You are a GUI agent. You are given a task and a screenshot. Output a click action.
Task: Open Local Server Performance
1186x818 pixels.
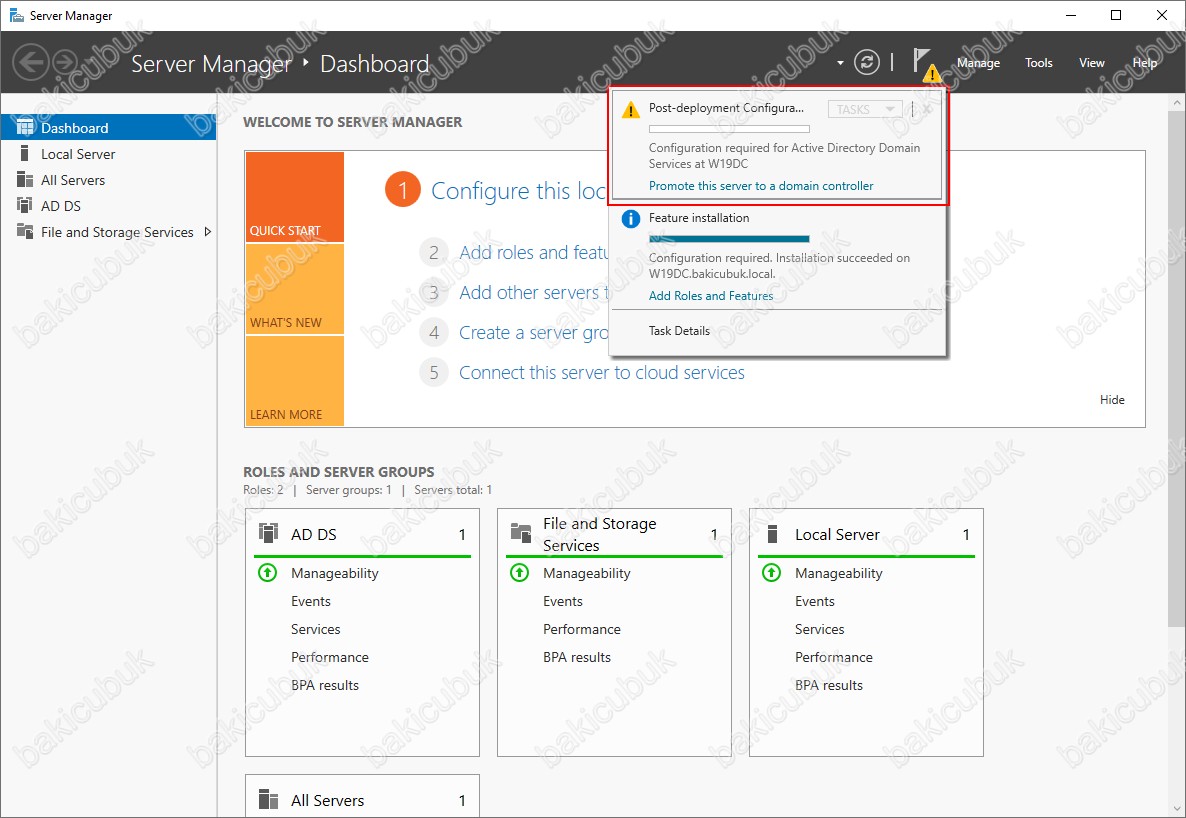(834, 657)
